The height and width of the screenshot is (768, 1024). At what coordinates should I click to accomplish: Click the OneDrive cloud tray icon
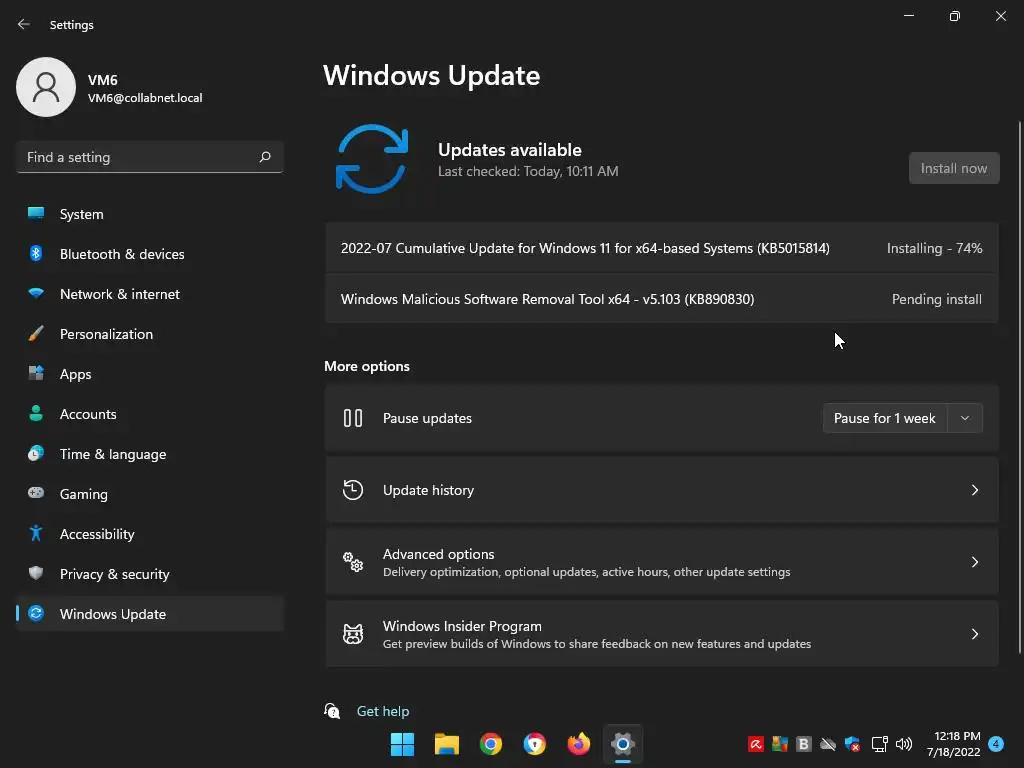pyautogui.click(x=827, y=744)
